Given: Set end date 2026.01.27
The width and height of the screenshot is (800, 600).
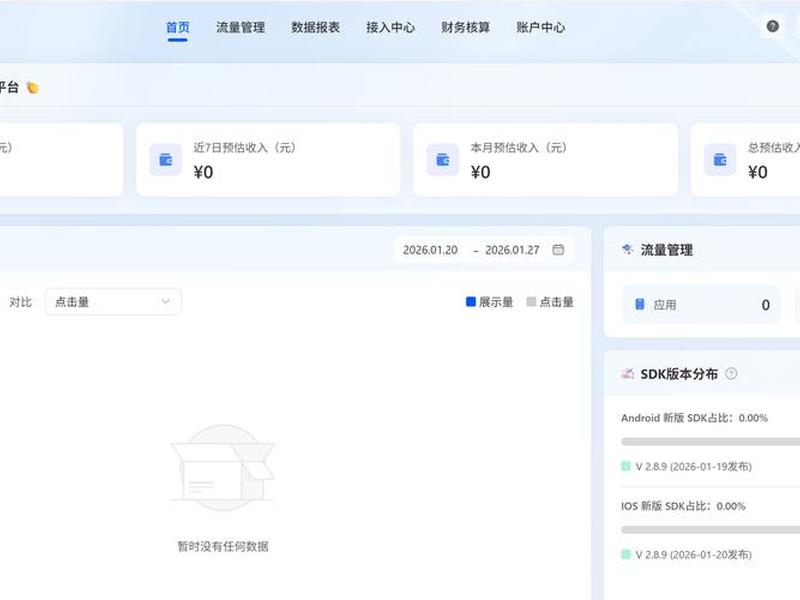Looking at the screenshot, I should click(512, 250).
